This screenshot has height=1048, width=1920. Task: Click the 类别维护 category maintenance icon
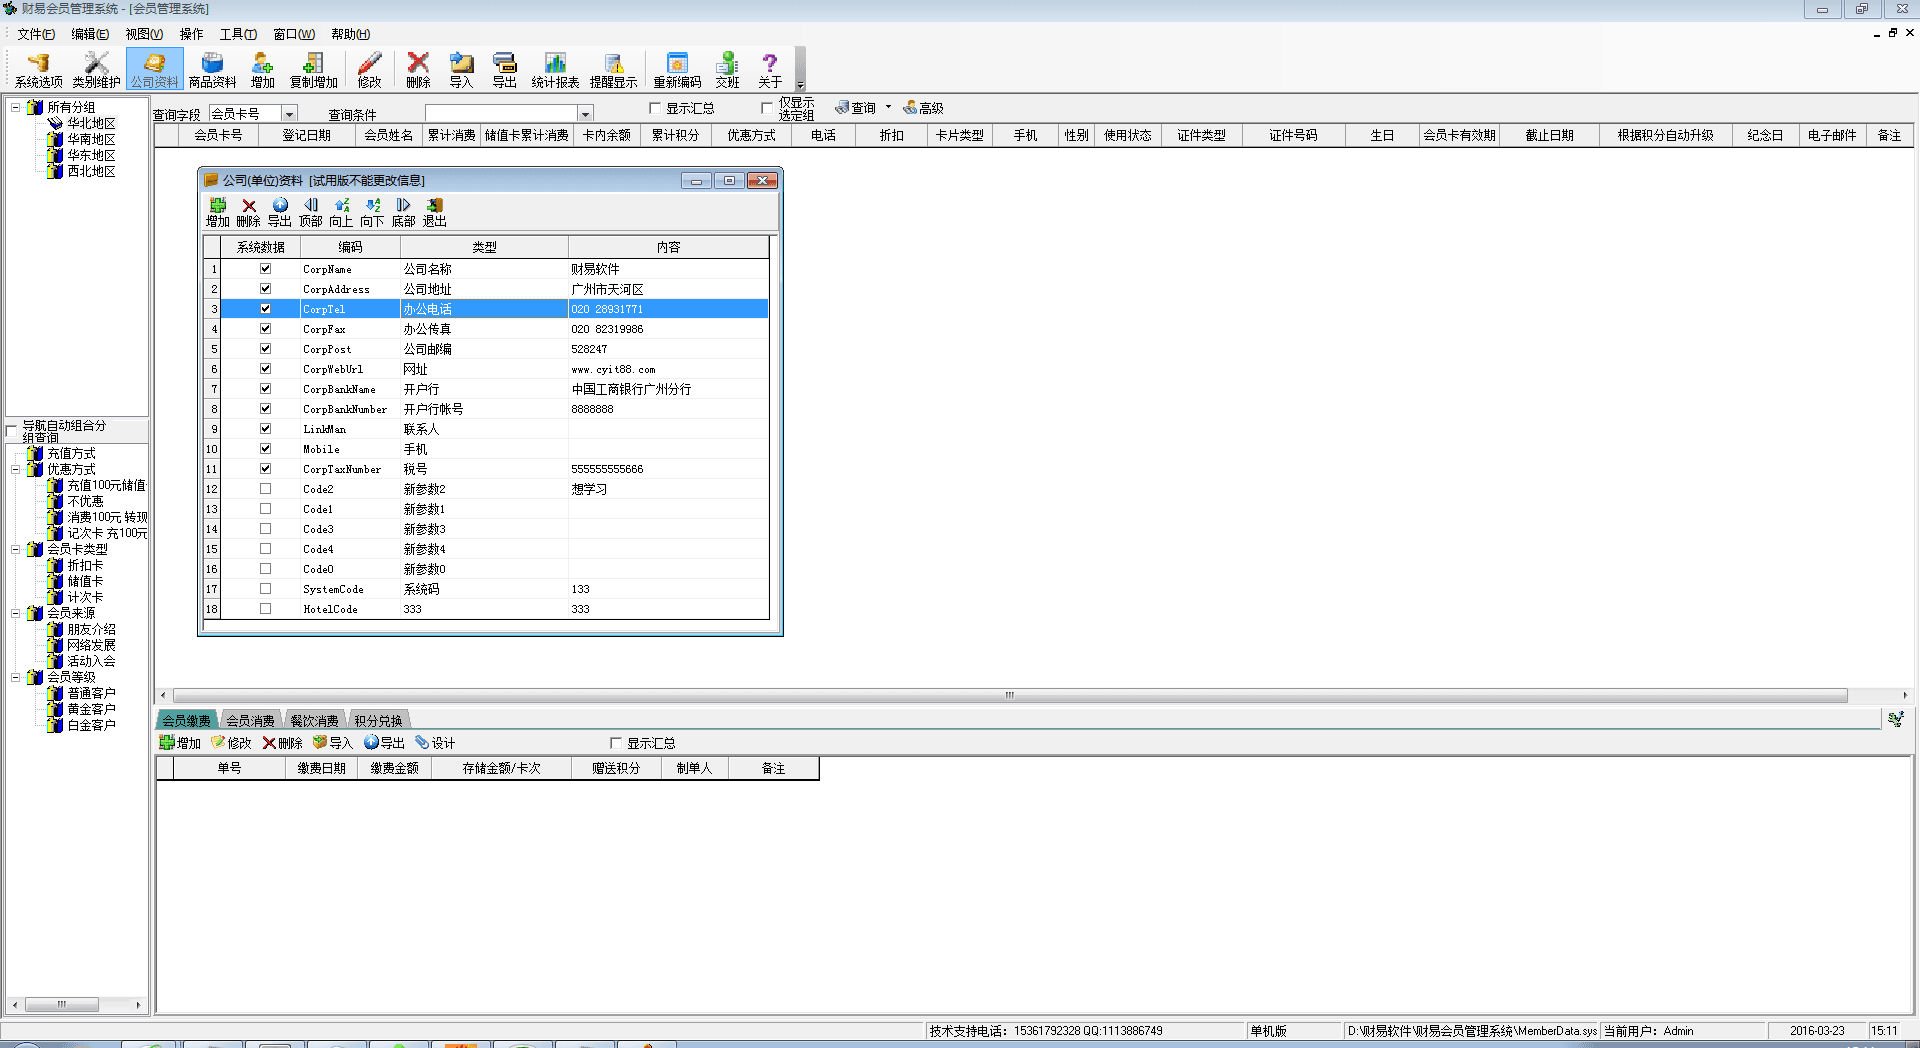(96, 70)
